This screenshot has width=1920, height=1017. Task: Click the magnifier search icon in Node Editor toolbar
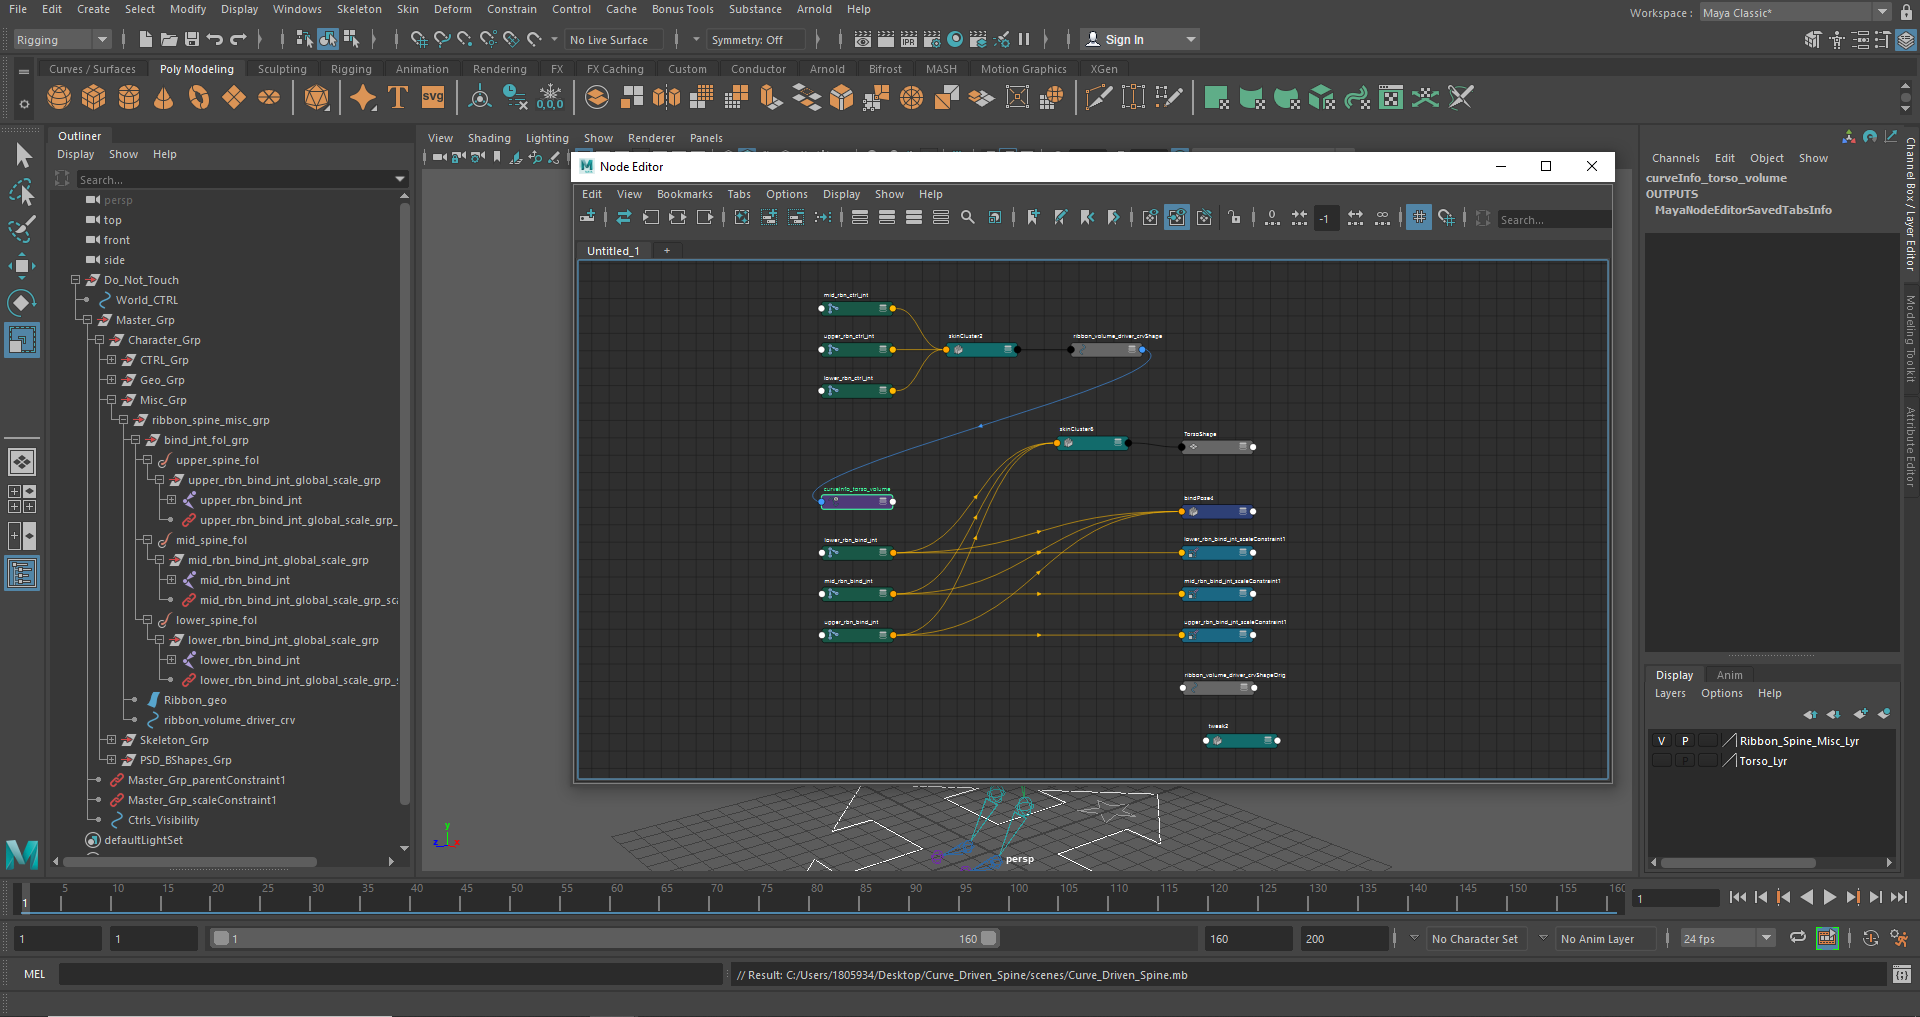pyautogui.click(x=967, y=217)
